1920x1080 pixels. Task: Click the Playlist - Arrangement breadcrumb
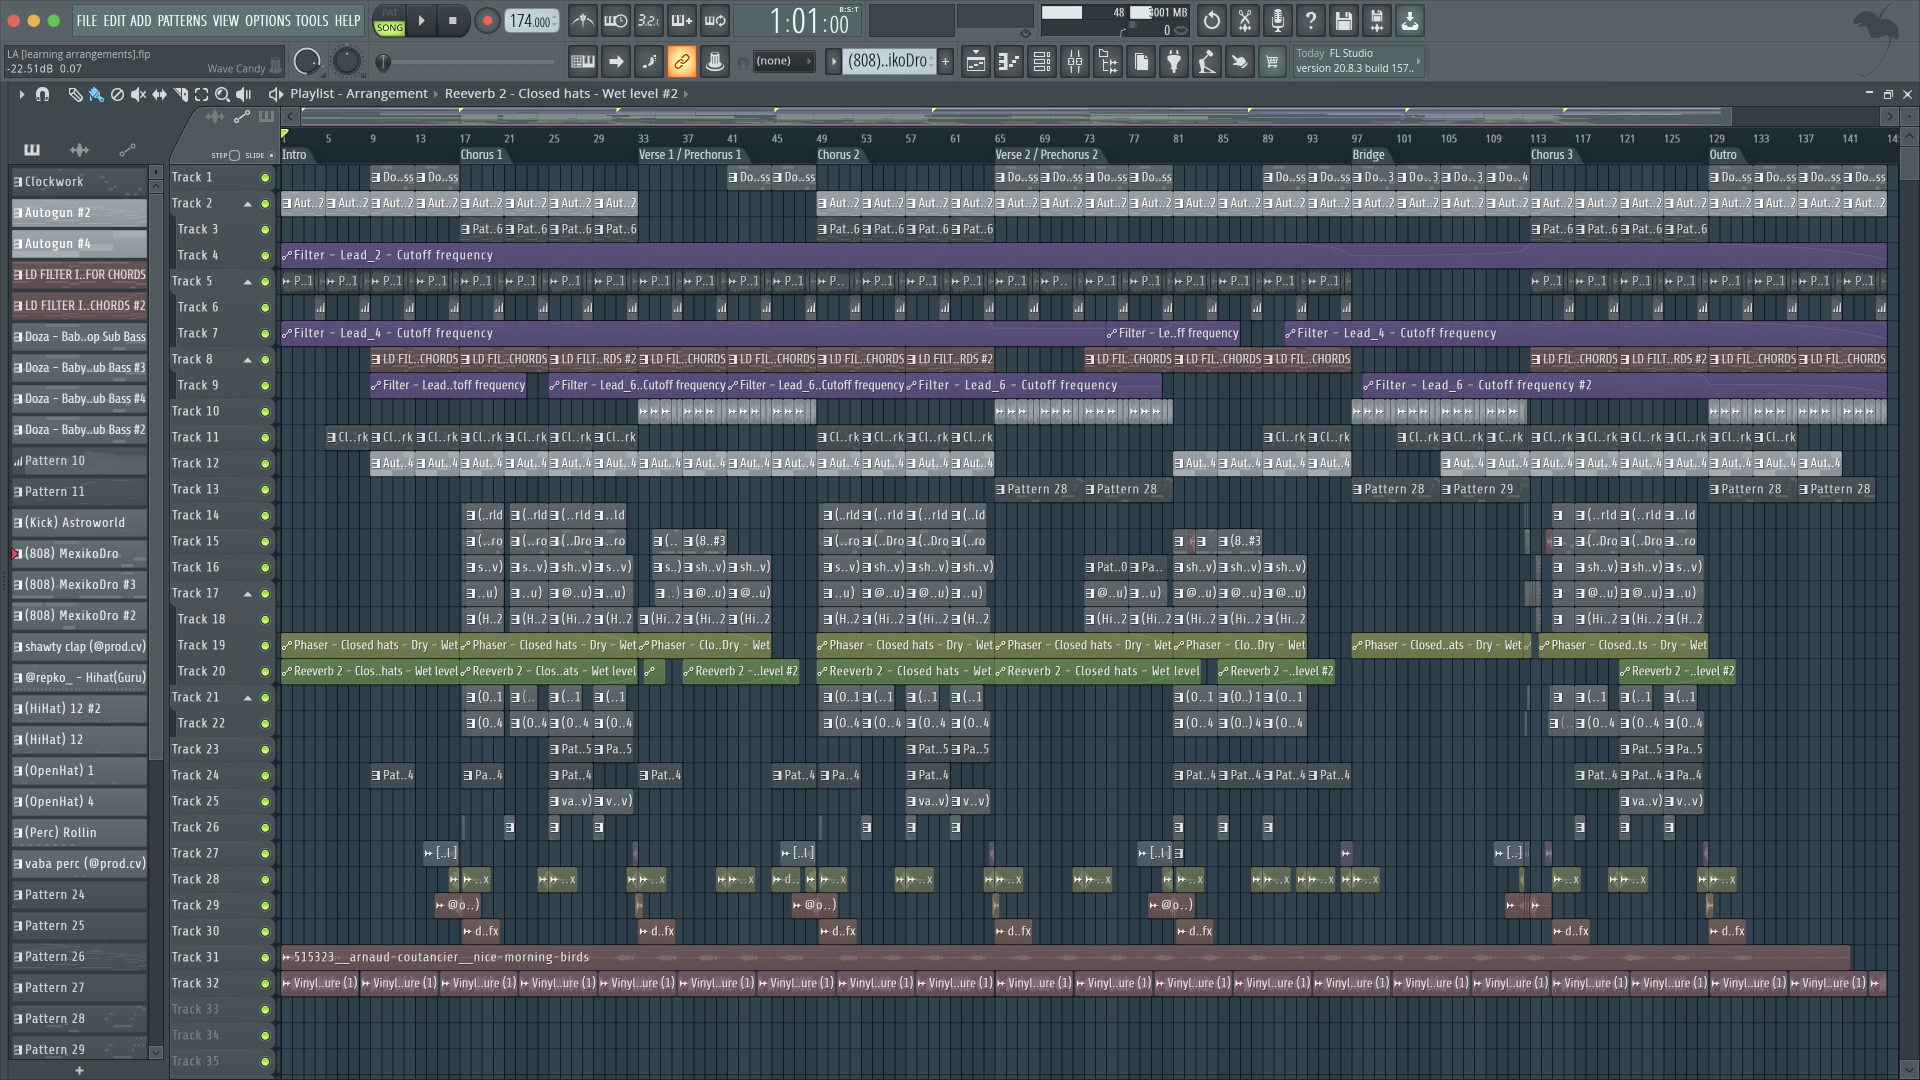[x=359, y=94]
